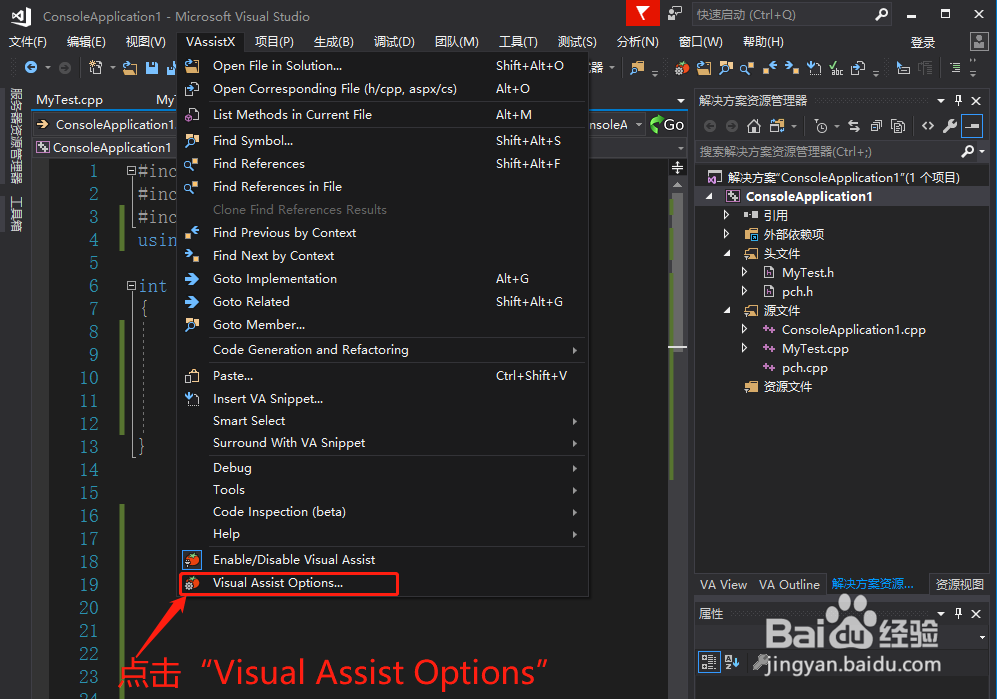997x699 pixels.
Task: Click the VA Open File in Solution toolbar icon
Action: coord(704,67)
